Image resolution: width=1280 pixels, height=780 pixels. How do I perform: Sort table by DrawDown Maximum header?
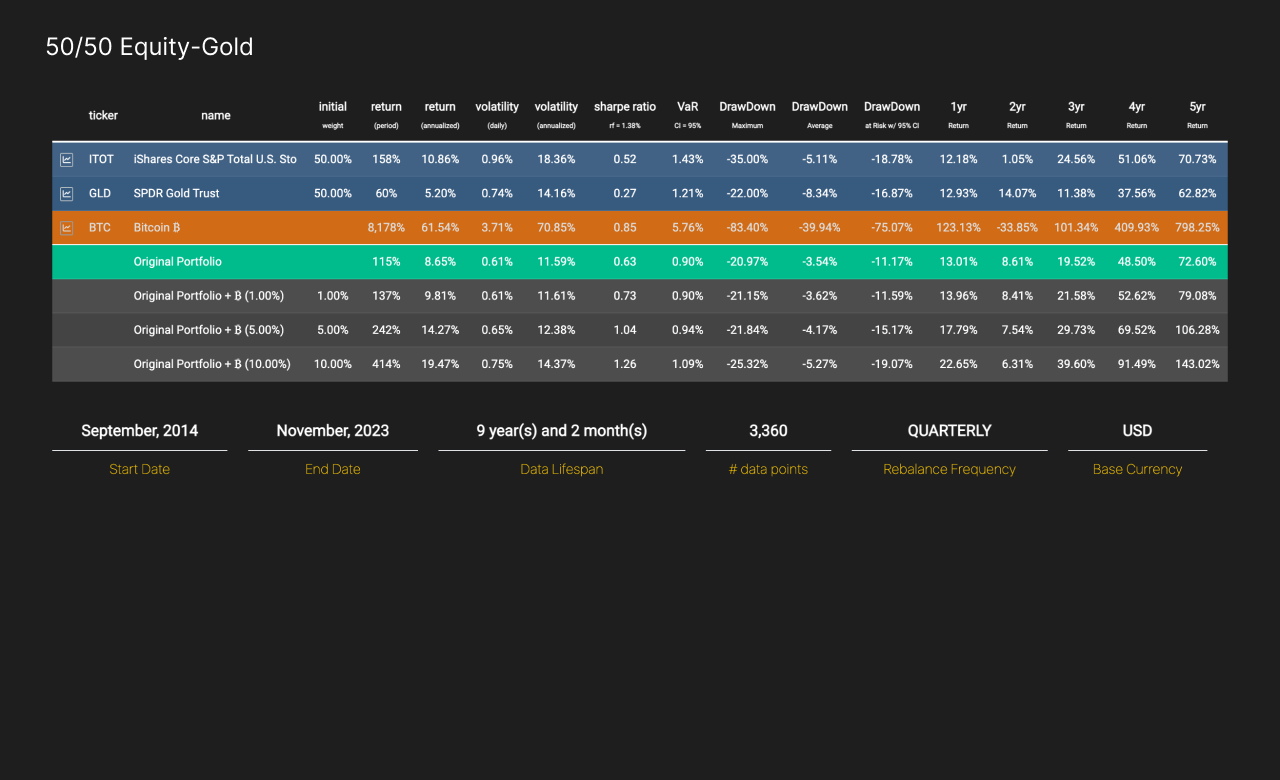pyautogui.click(x=747, y=114)
